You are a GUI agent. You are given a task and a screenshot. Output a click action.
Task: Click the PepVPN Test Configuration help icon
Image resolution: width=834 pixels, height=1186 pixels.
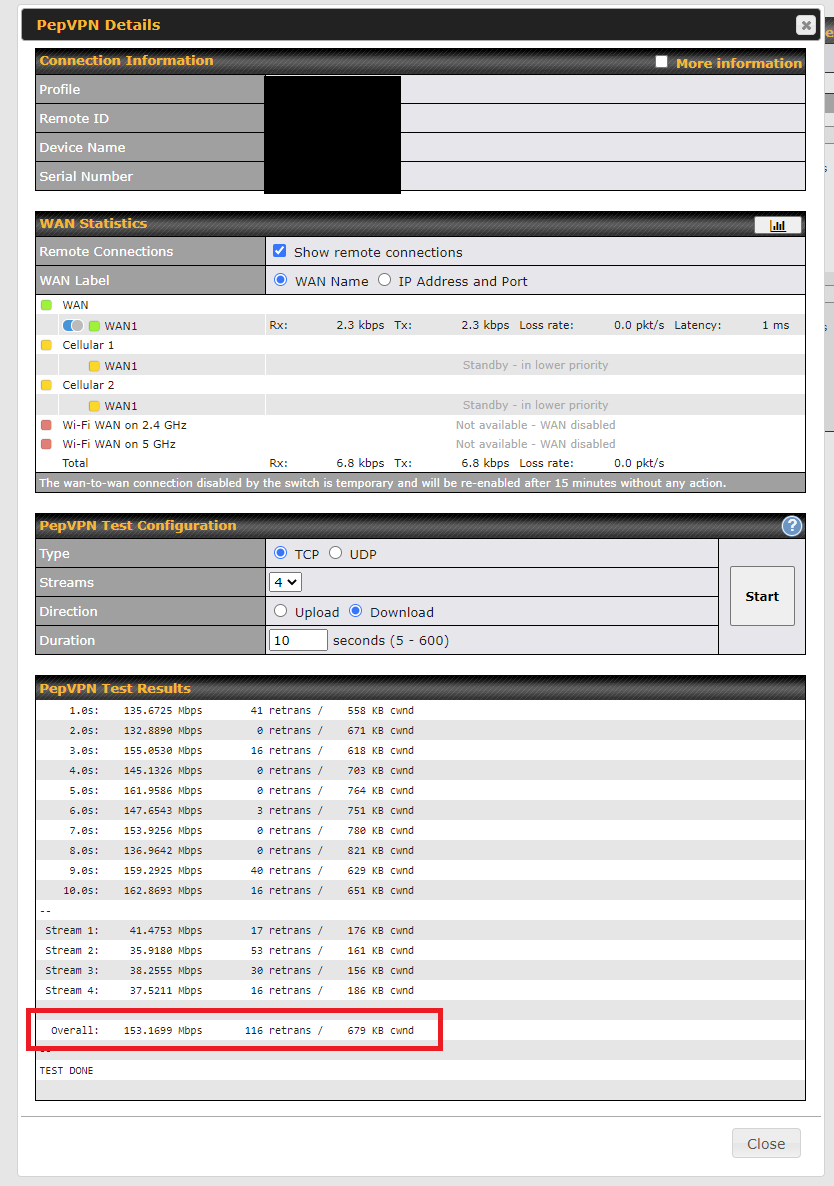[792, 526]
